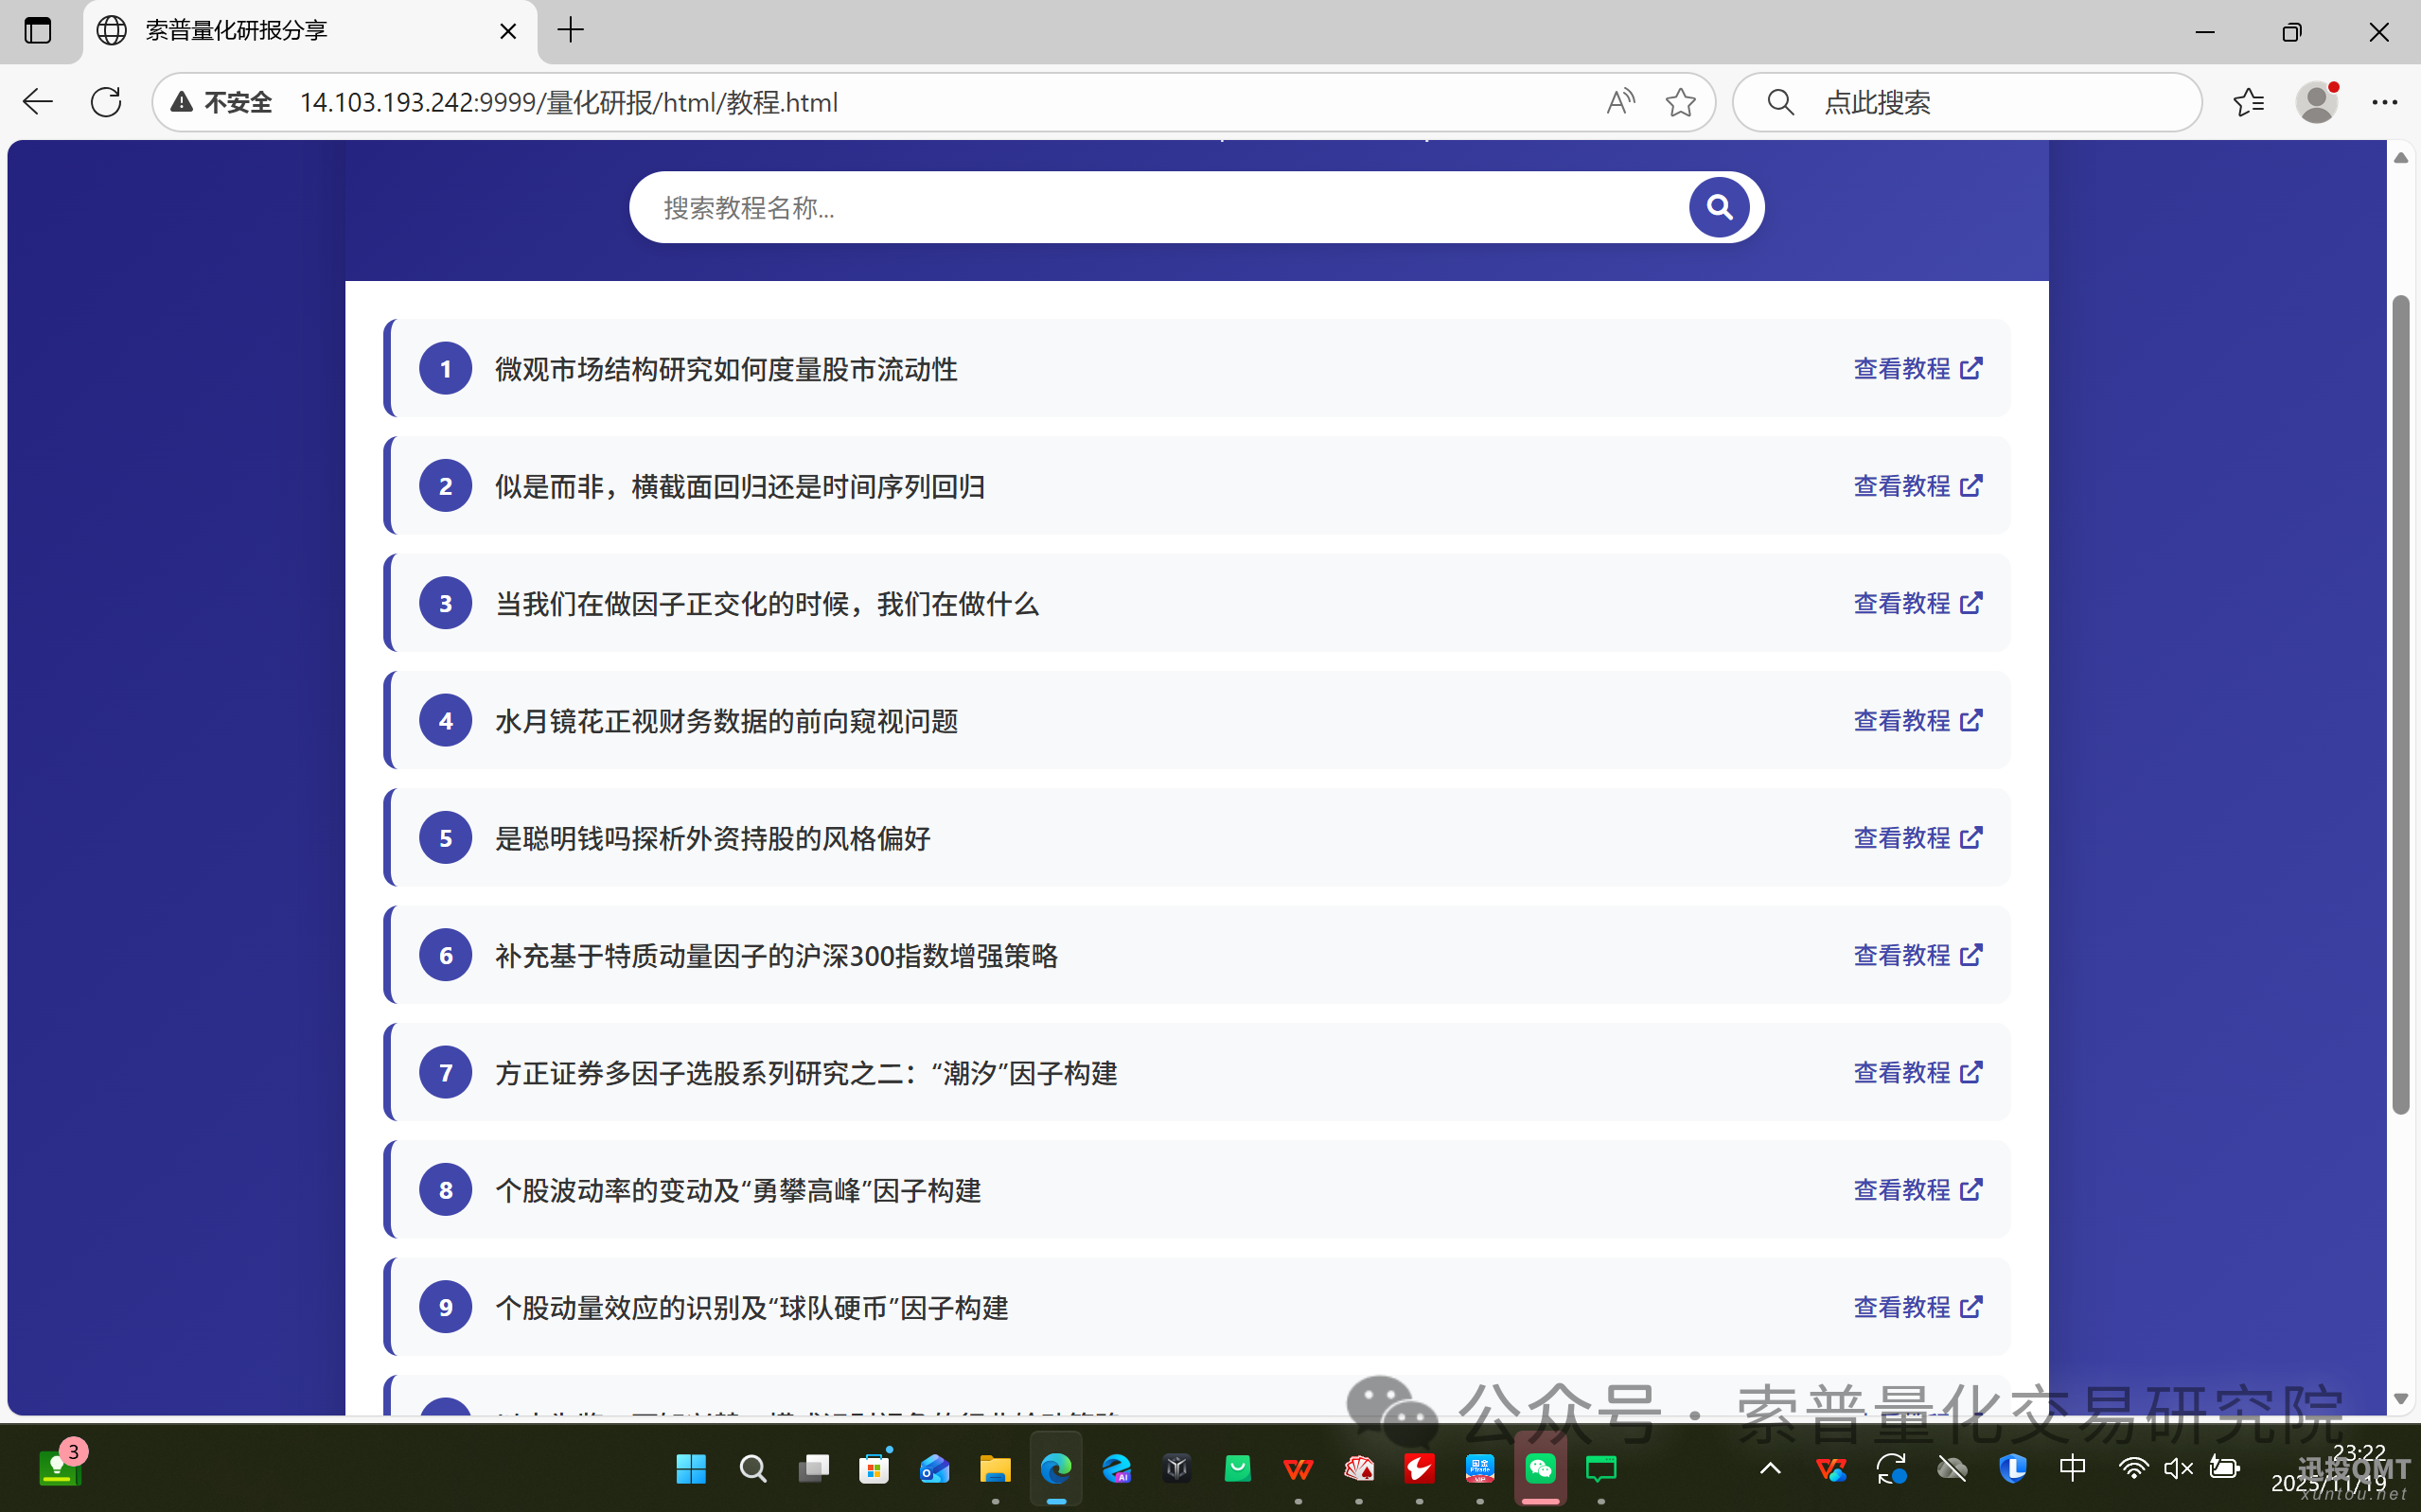Go back to the previous page
Screen dimensions: 2421x1512
tap(36, 101)
